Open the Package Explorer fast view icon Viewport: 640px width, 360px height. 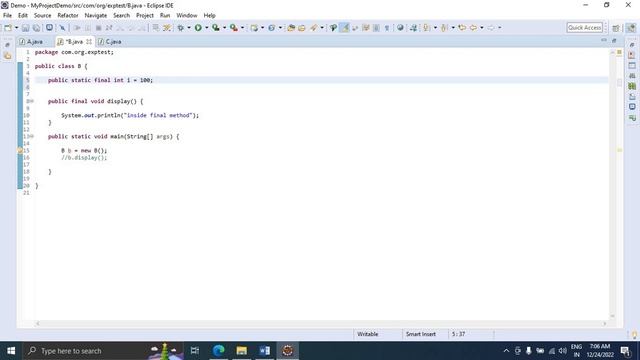pyautogui.click(x=7, y=56)
